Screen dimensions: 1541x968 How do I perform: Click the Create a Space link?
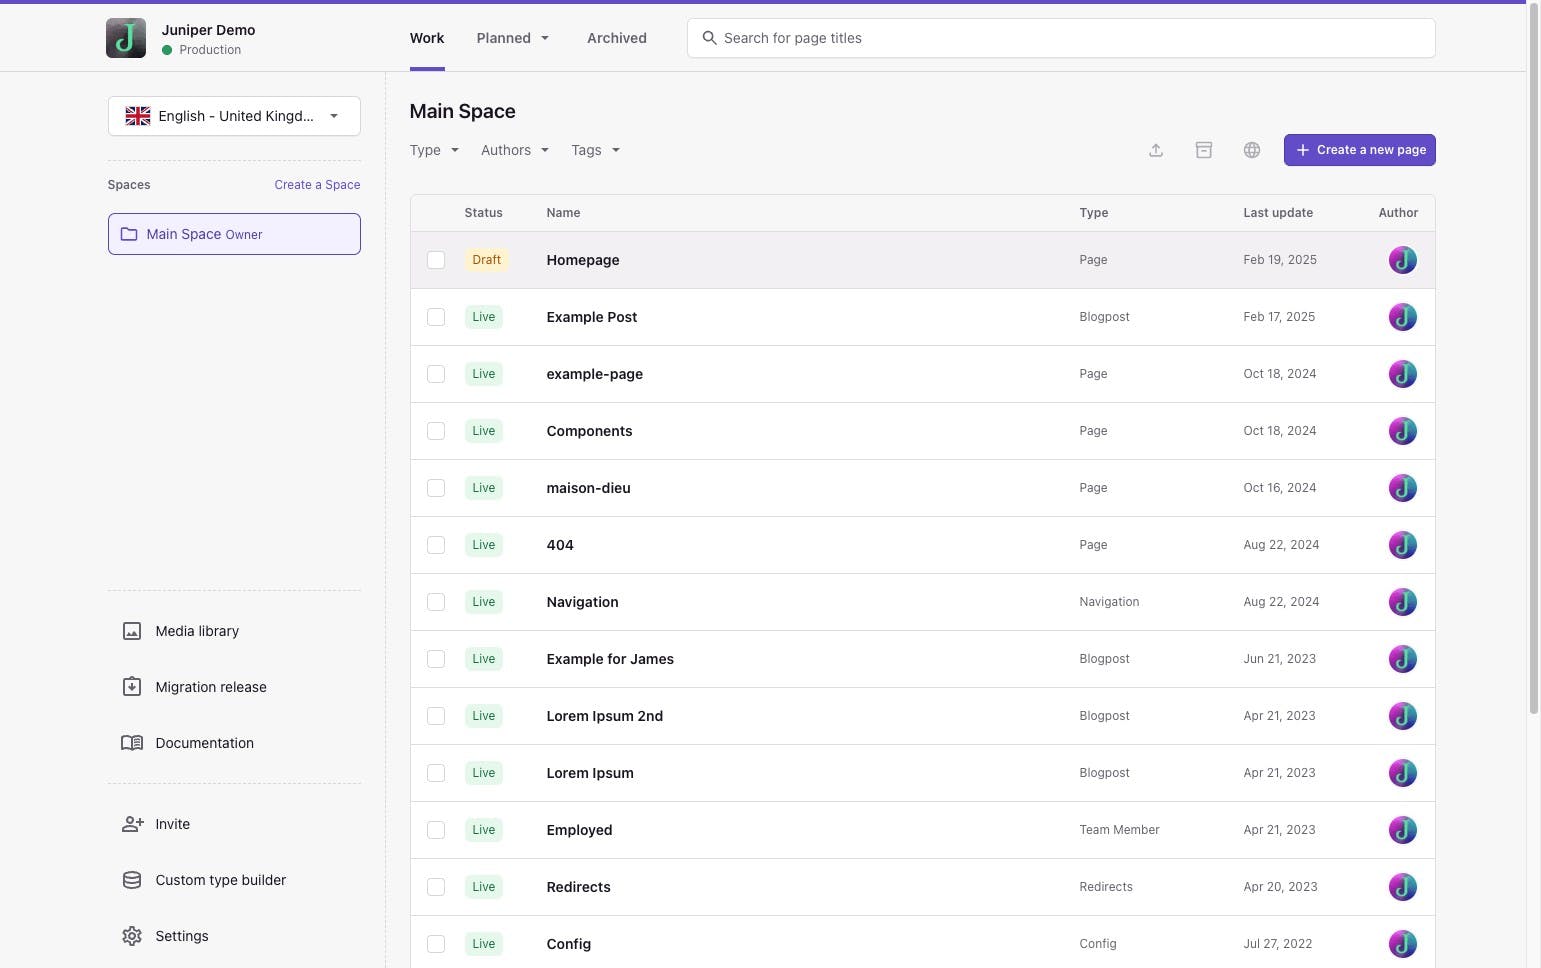(x=317, y=185)
